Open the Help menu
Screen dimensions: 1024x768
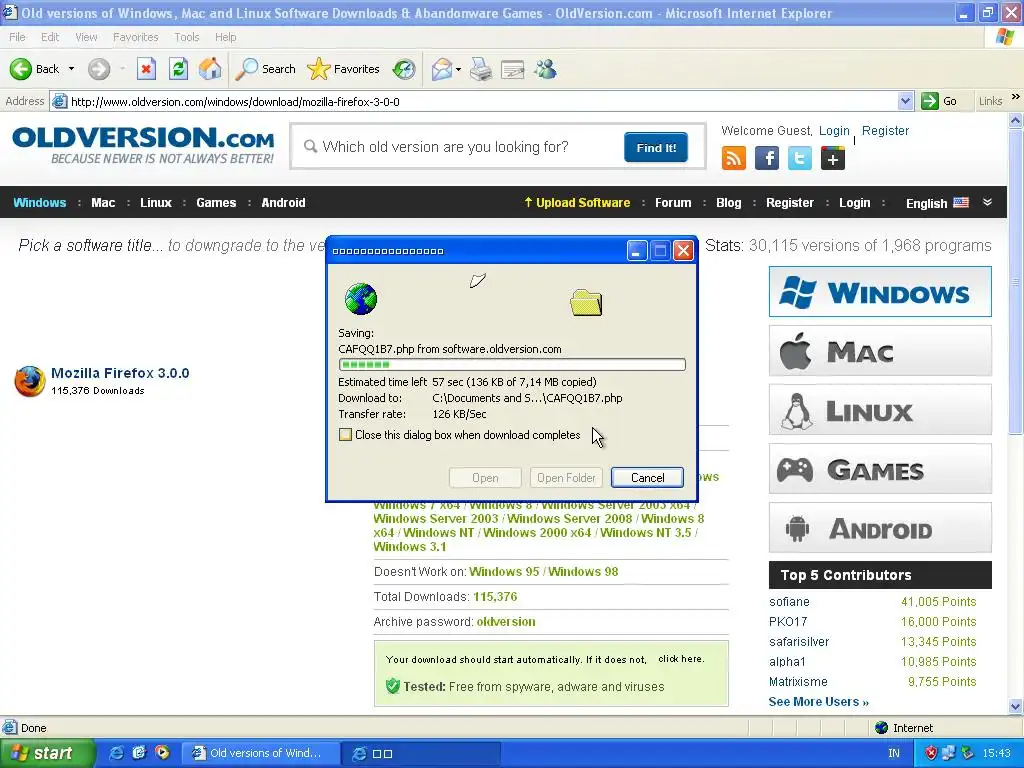coord(225,37)
